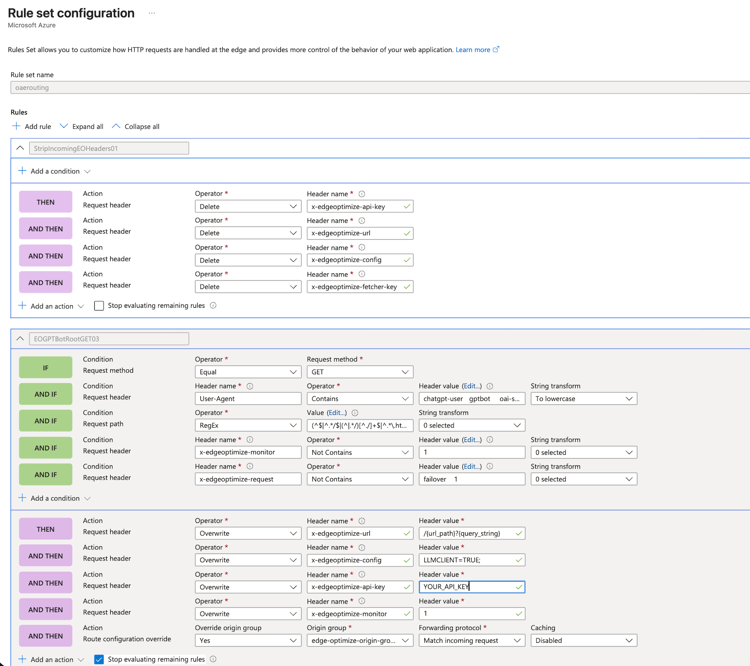Edit the Request path regex value
This screenshot has width=750, height=666.
coord(337,413)
